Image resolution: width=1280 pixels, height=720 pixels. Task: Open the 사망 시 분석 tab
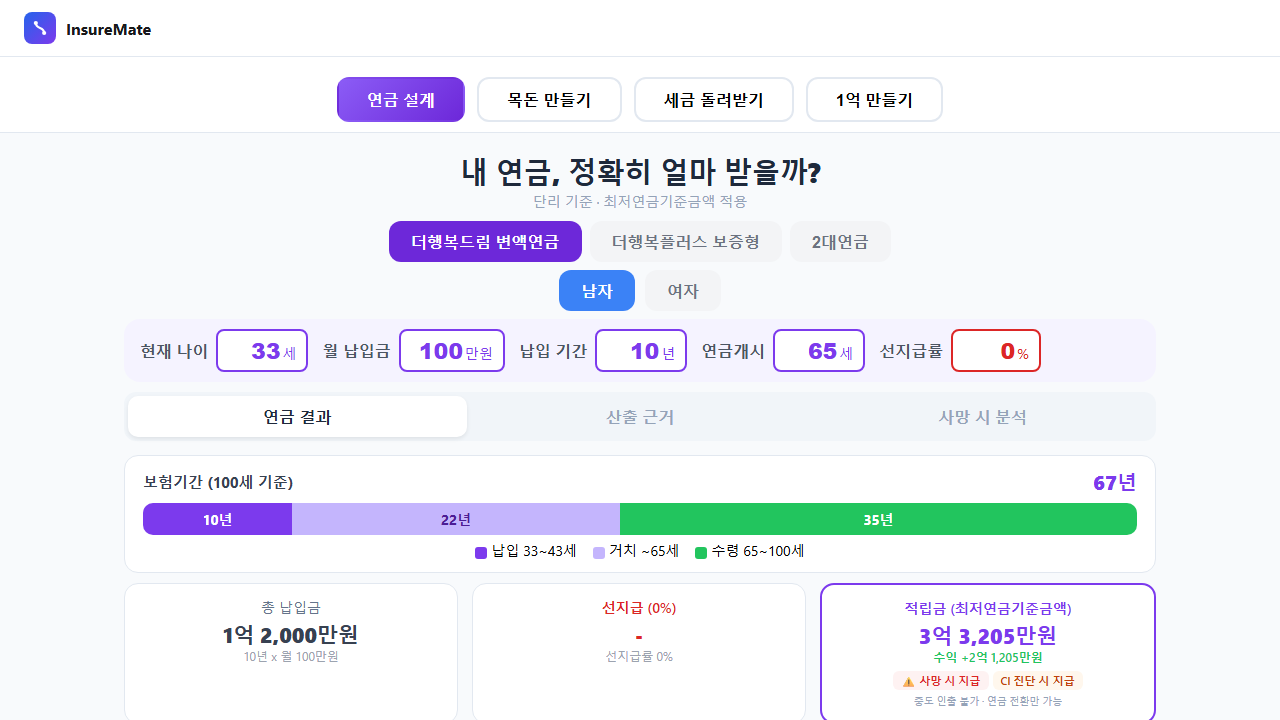coord(983,416)
